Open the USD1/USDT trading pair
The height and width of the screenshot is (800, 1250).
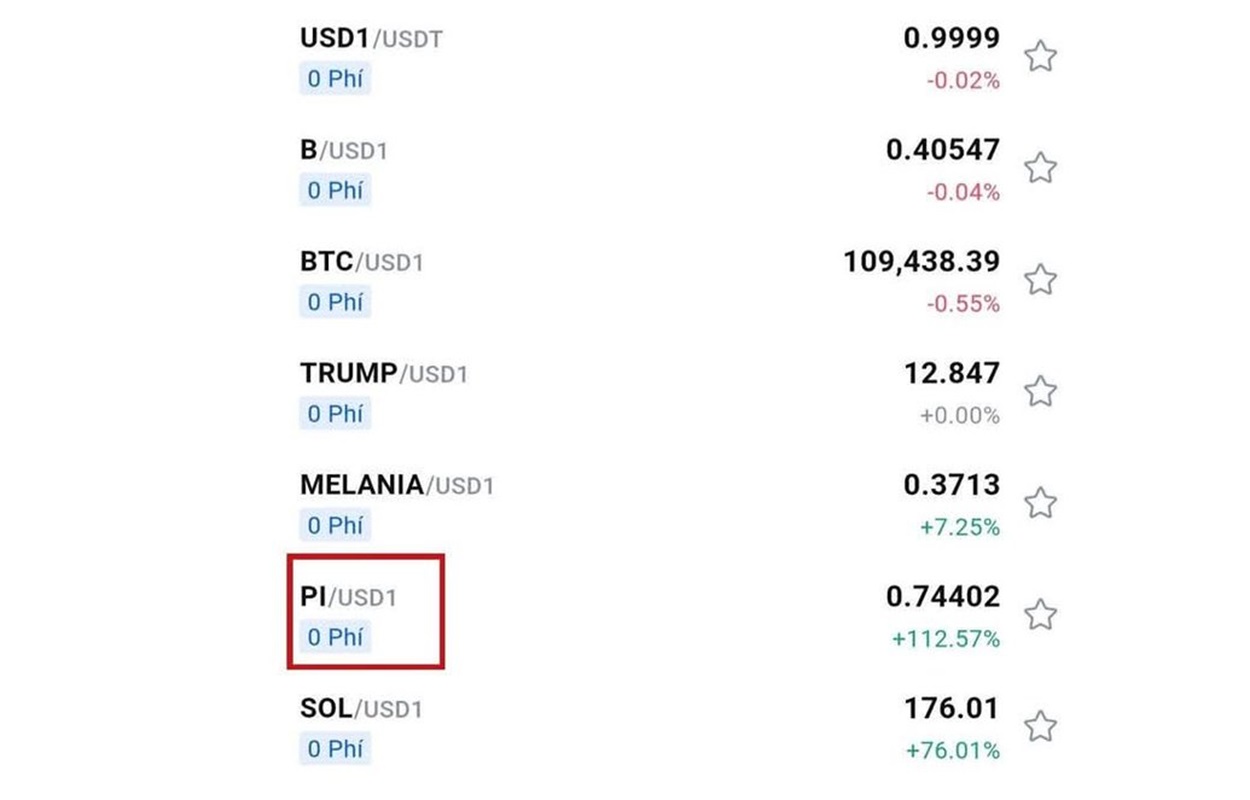371,39
